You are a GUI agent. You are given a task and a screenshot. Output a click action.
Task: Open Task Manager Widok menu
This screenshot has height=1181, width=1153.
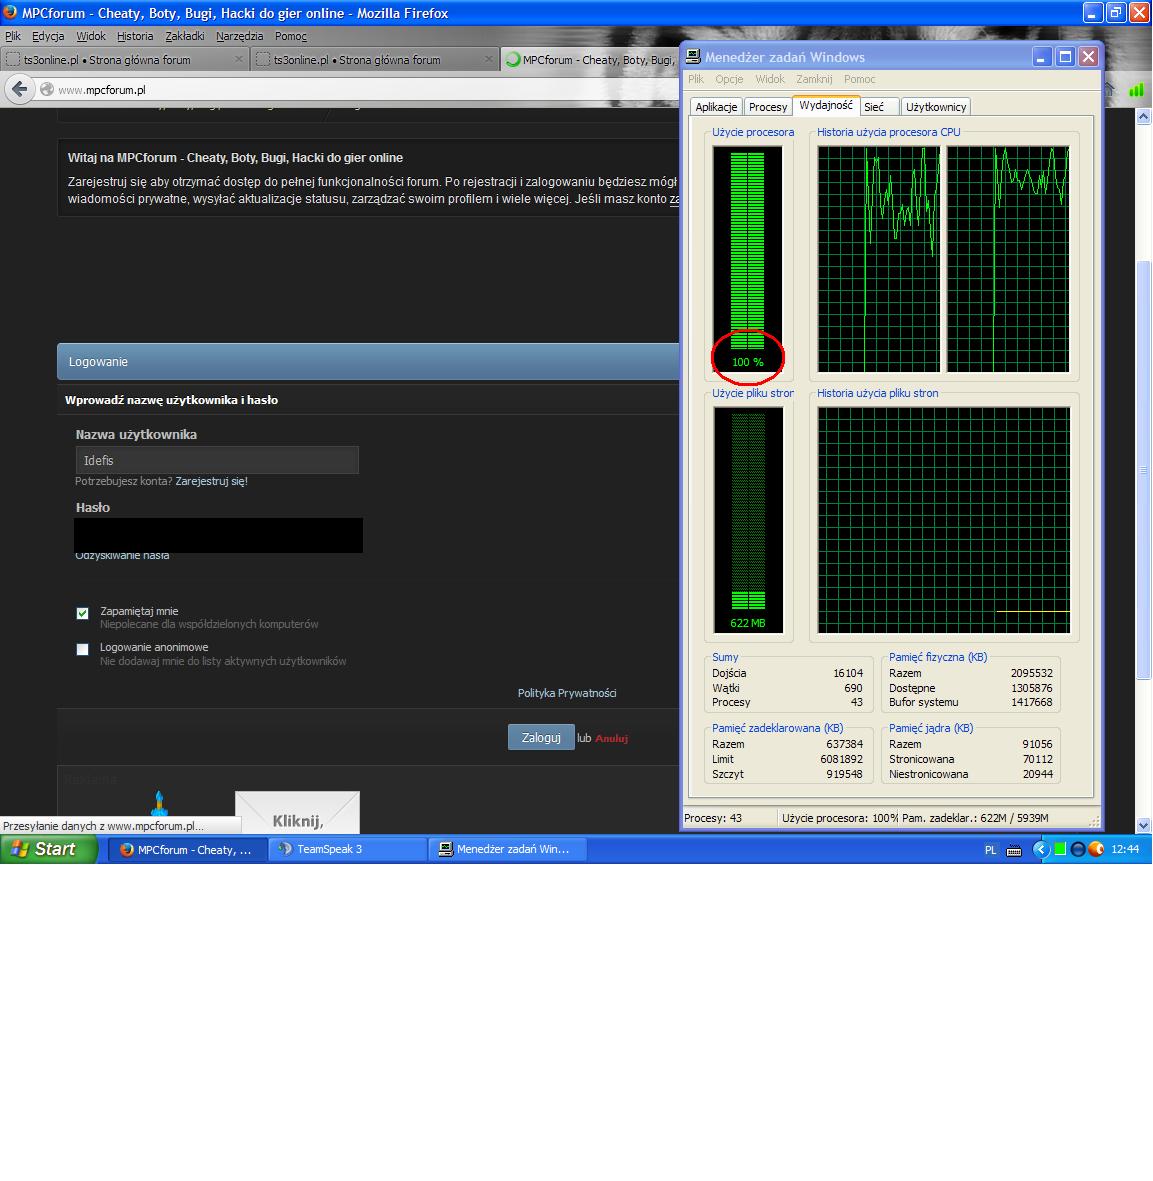[x=770, y=79]
